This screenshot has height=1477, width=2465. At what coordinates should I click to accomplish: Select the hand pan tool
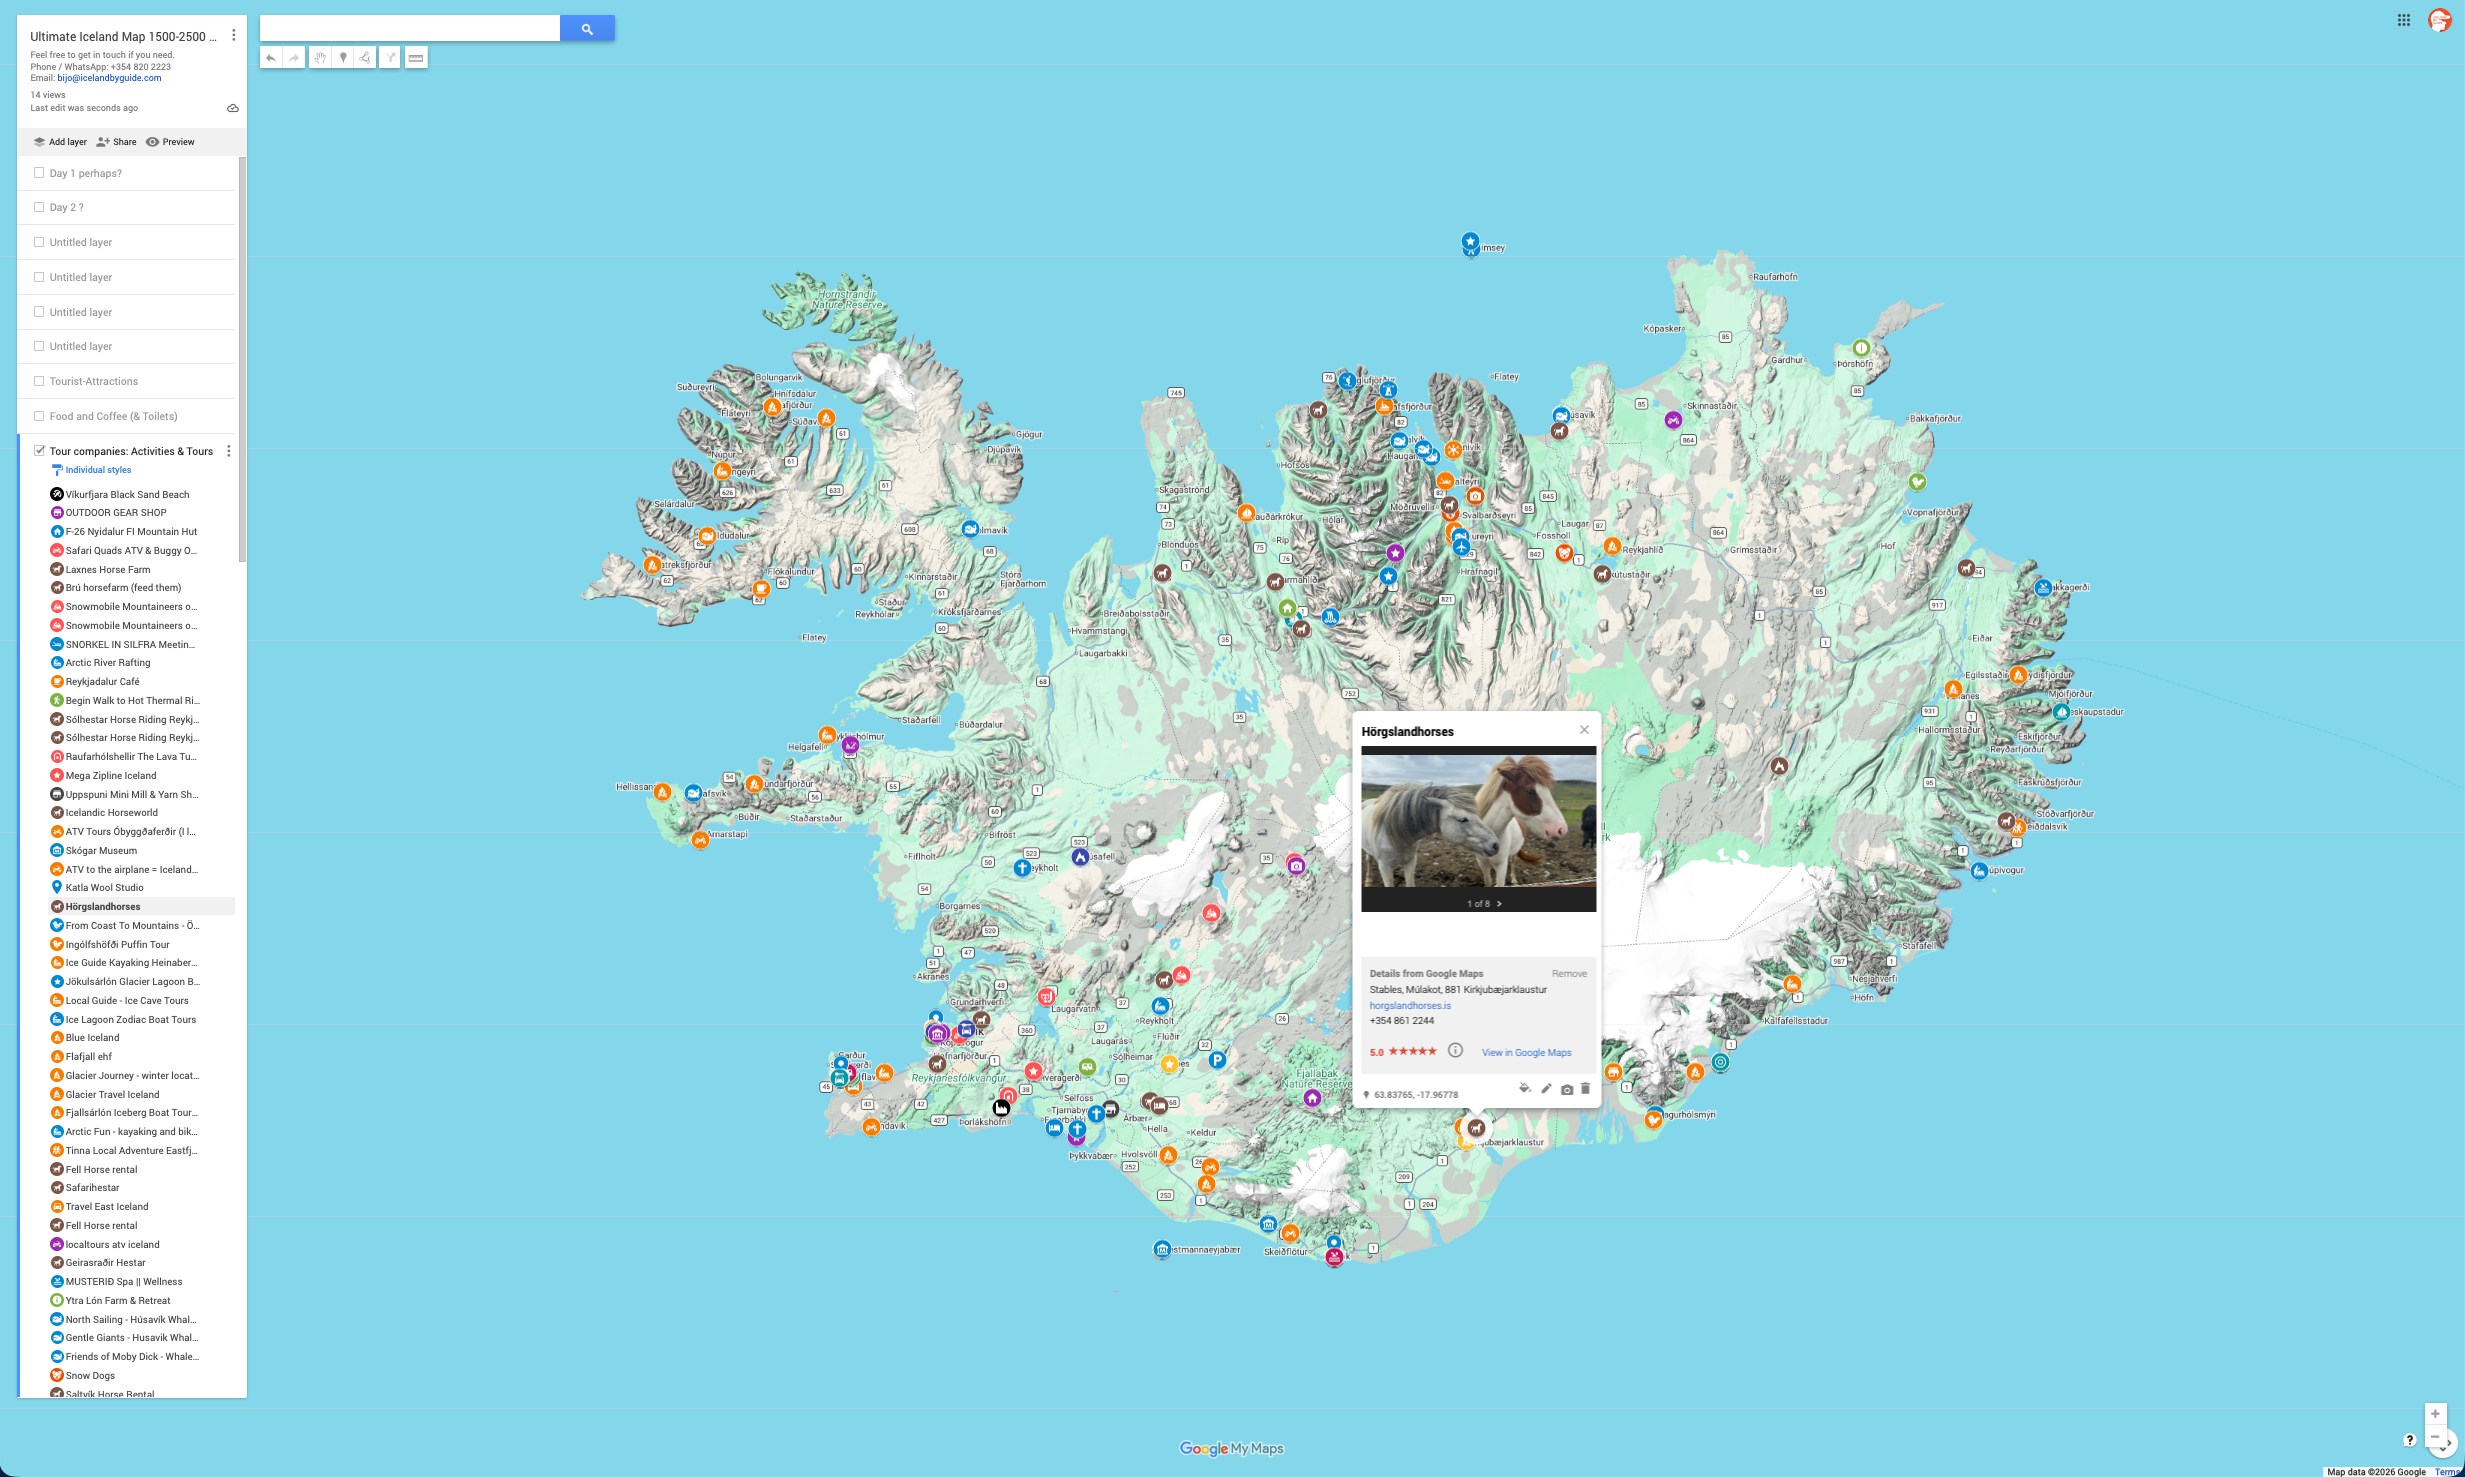coord(320,58)
